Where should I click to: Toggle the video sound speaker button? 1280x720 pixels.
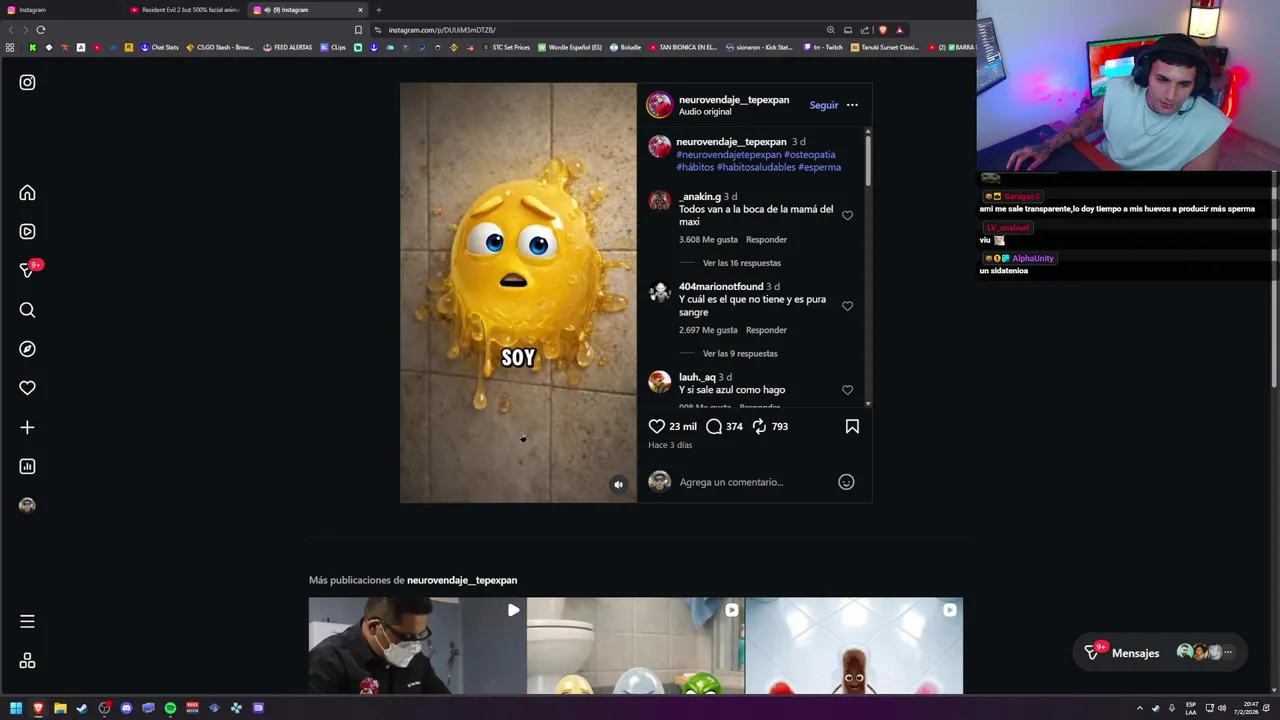click(618, 484)
